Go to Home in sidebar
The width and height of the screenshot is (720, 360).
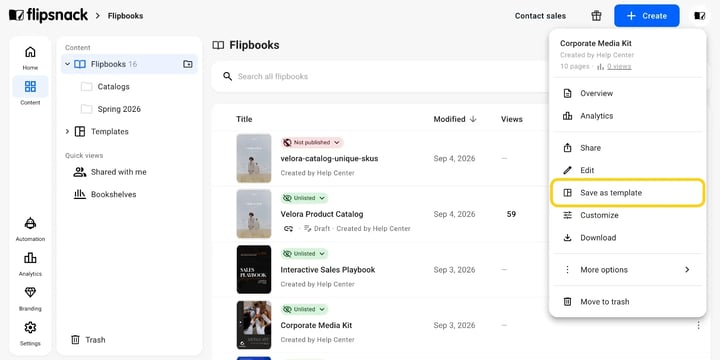(x=30, y=58)
